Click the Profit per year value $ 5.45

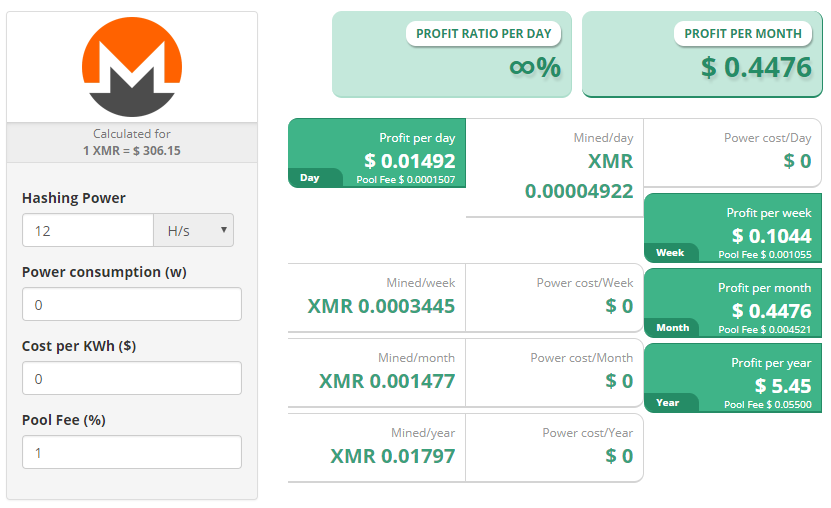[783, 386]
